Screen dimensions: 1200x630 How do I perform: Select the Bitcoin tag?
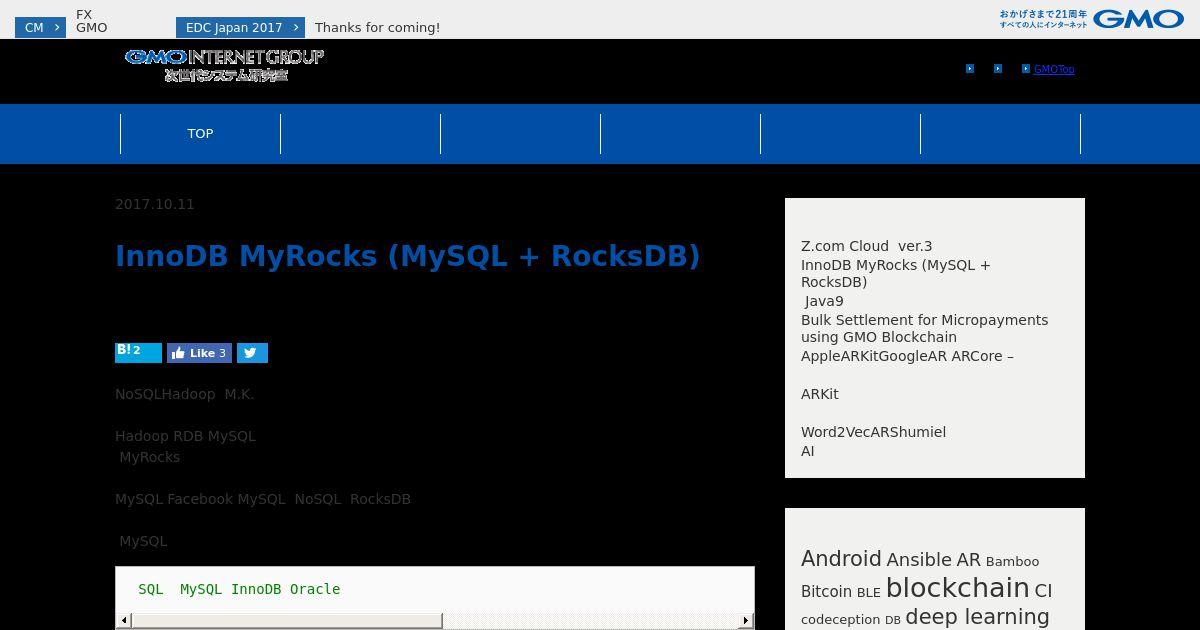pyautogui.click(x=826, y=592)
